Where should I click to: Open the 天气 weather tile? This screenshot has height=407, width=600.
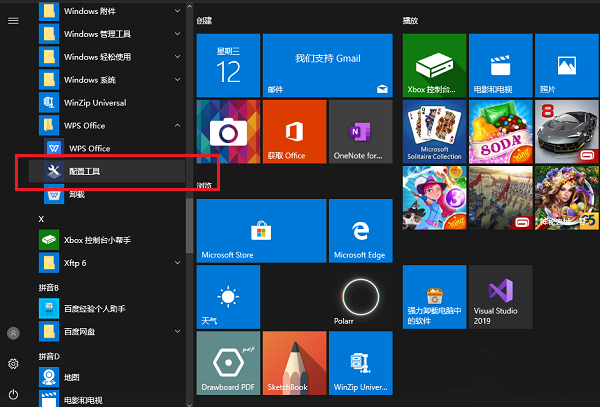pos(228,297)
